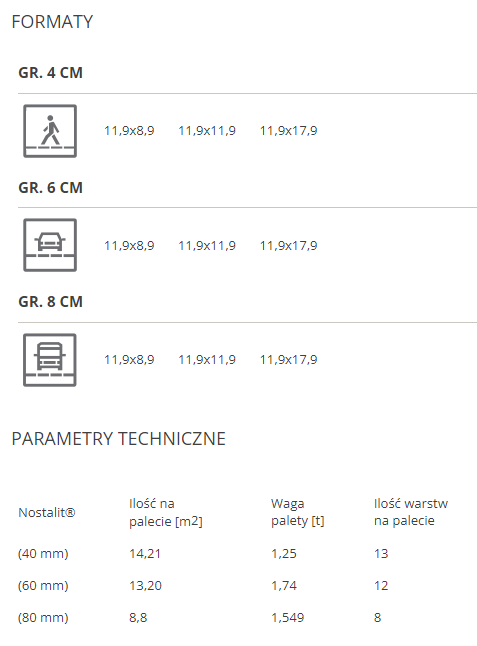
Task: Select 11,9x11,9 format under GR. 8 CM
Action: click(207, 360)
